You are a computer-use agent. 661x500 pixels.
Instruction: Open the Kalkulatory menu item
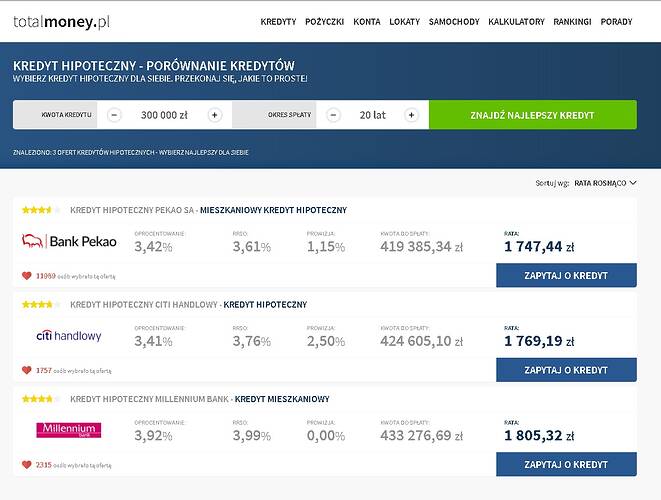[x=516, y=22]
